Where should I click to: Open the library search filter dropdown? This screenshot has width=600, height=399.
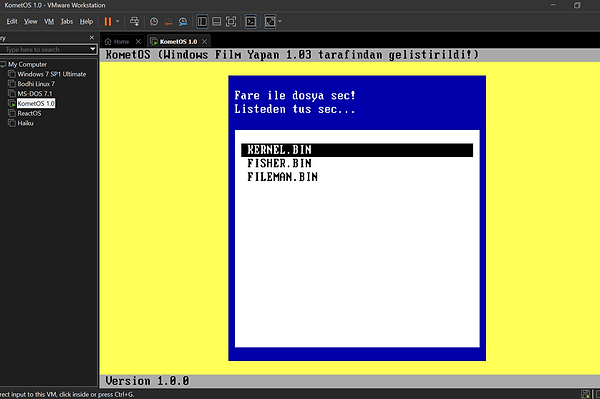[92, 49]
